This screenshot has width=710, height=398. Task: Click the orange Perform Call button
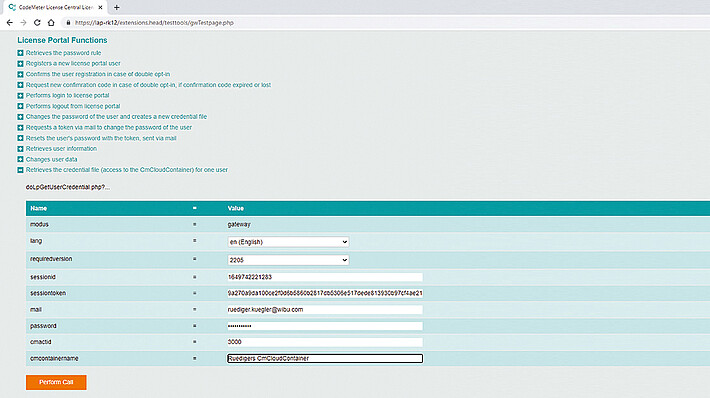pos(56,382)
